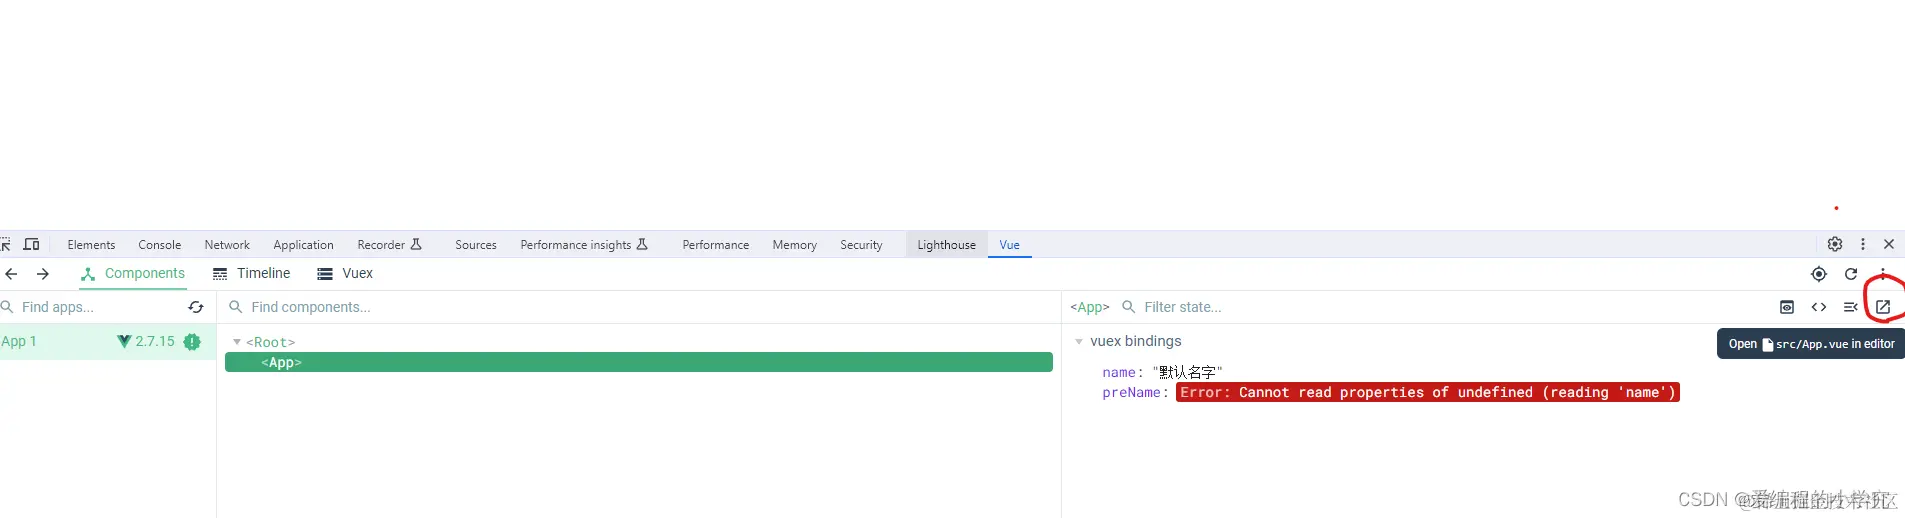Click the name binding value
The height and width of the screenshot is (518, 1905).
[x=1187, y=372]
